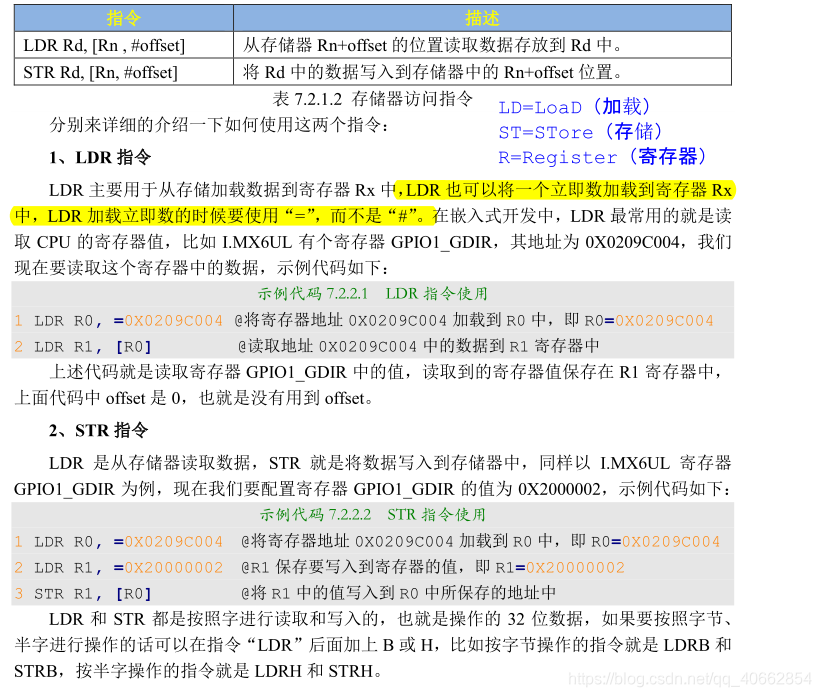Click the address '0X0209C004' in the LDR paragraph

point(633,242)
